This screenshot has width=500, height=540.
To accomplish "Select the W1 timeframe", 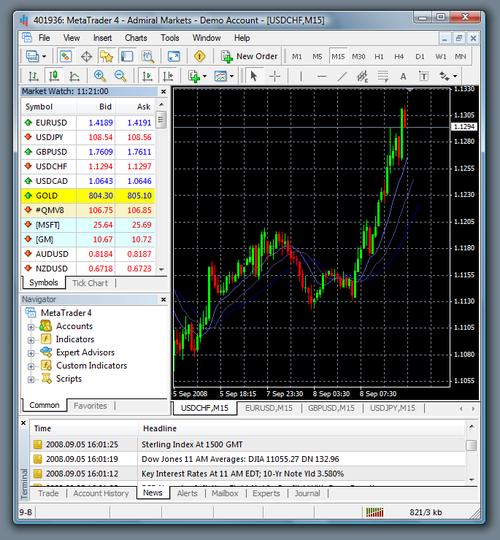I will click(440, 56).
